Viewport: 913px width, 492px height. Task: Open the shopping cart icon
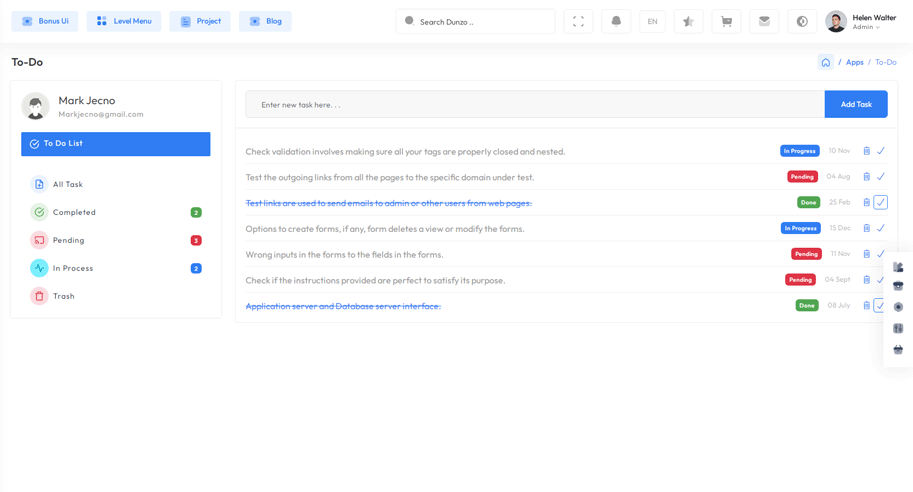pyautogui.click(x=726, y=21)
